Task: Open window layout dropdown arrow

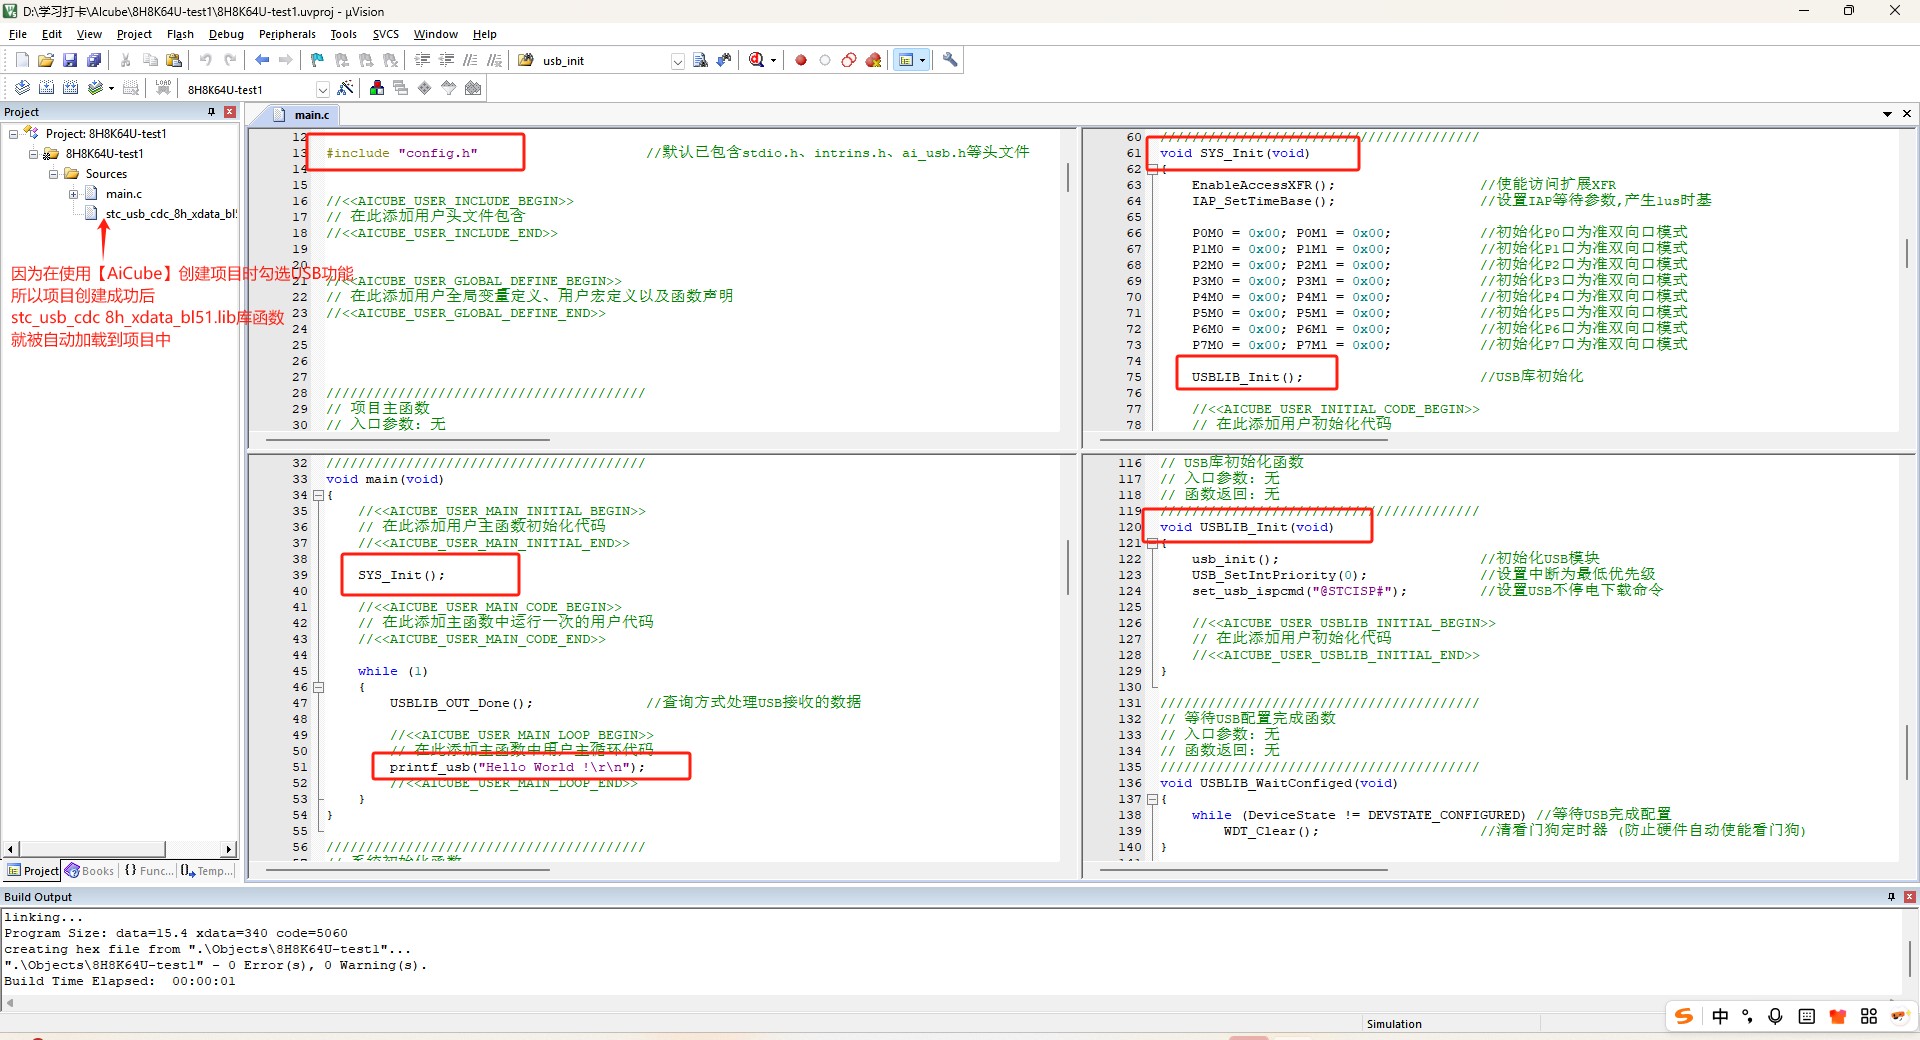Action: (x=922, y=61)
